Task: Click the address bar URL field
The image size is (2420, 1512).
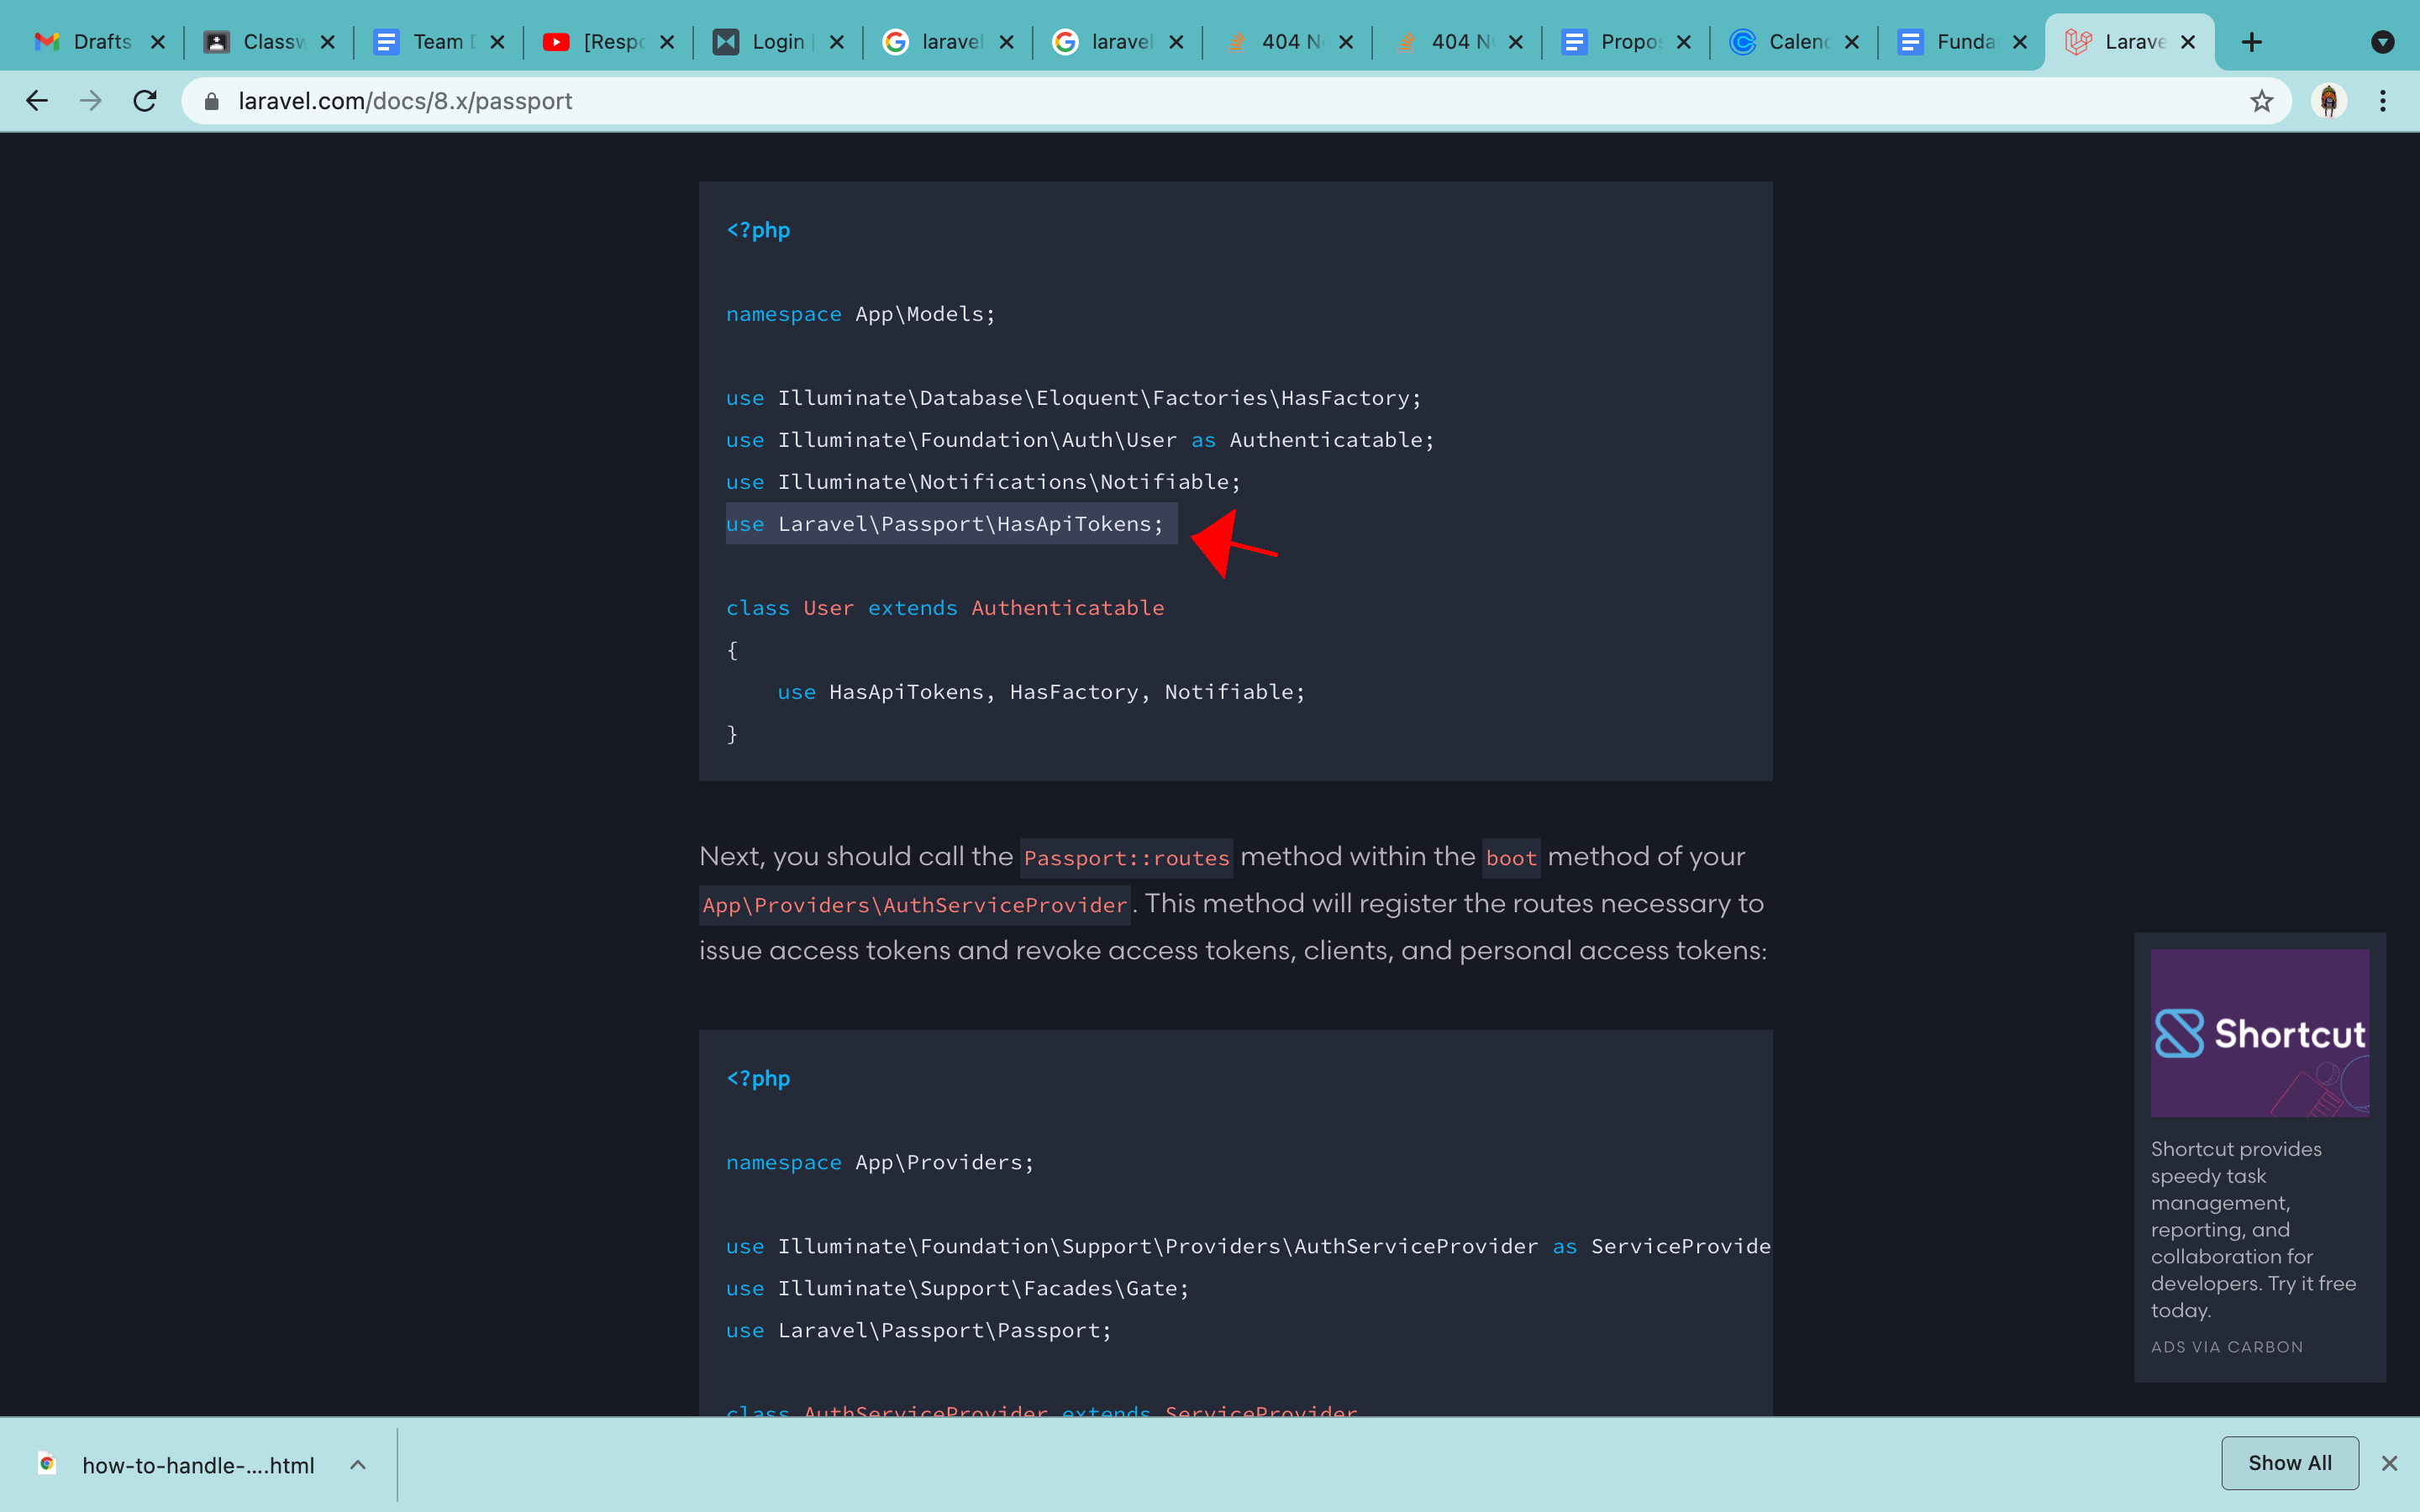Action: click(1236, 101)
